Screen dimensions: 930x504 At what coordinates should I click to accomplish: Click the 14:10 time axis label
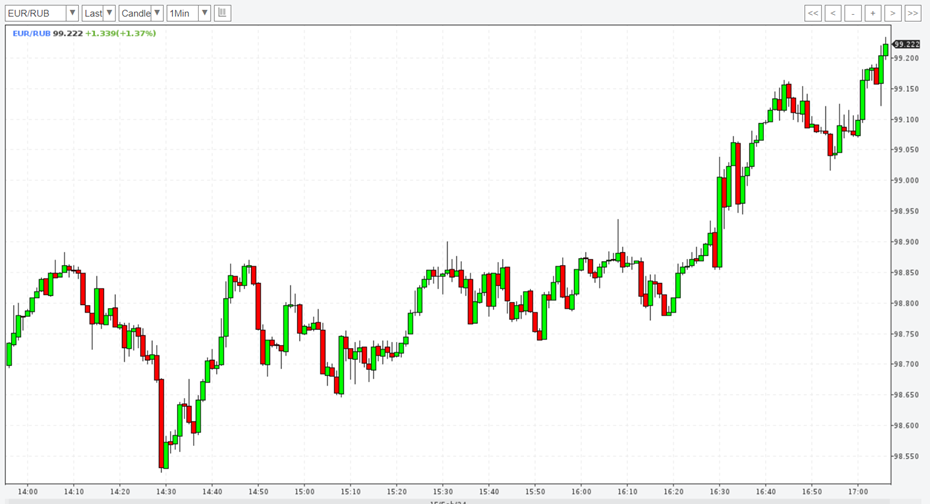pyautogui.click(x=74, y=492)
